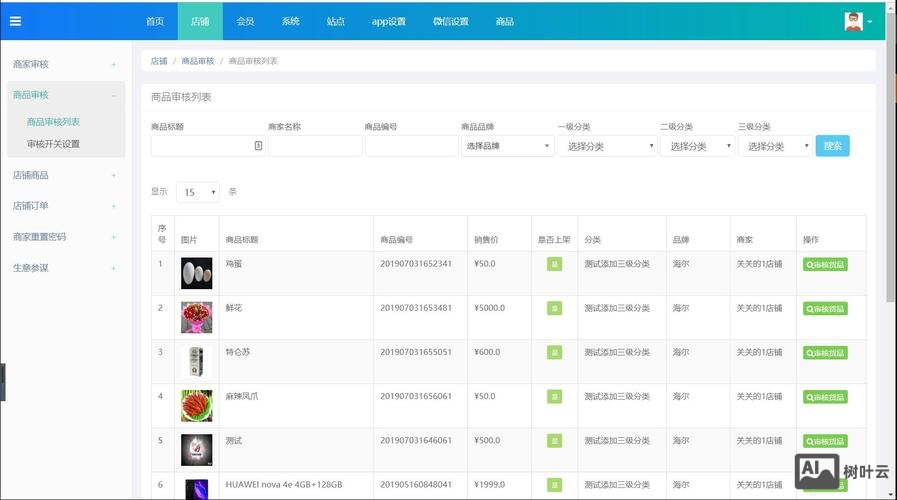Open 商品审核列表 sidebar item
897x500 pixels.
[53, 122]
